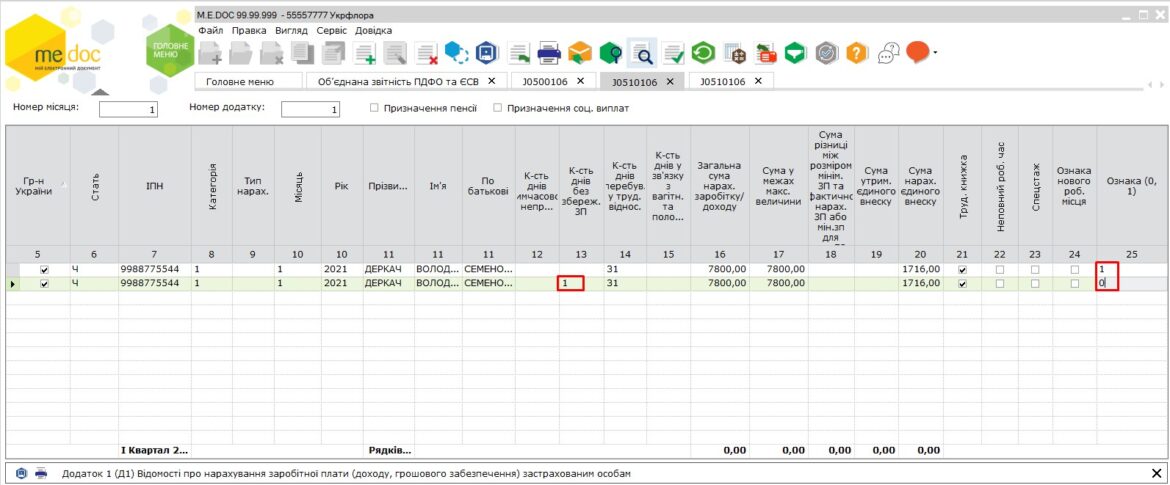1170x485 pixels.
Task: Click the edit row pencil icon
Action: point(395,53)
